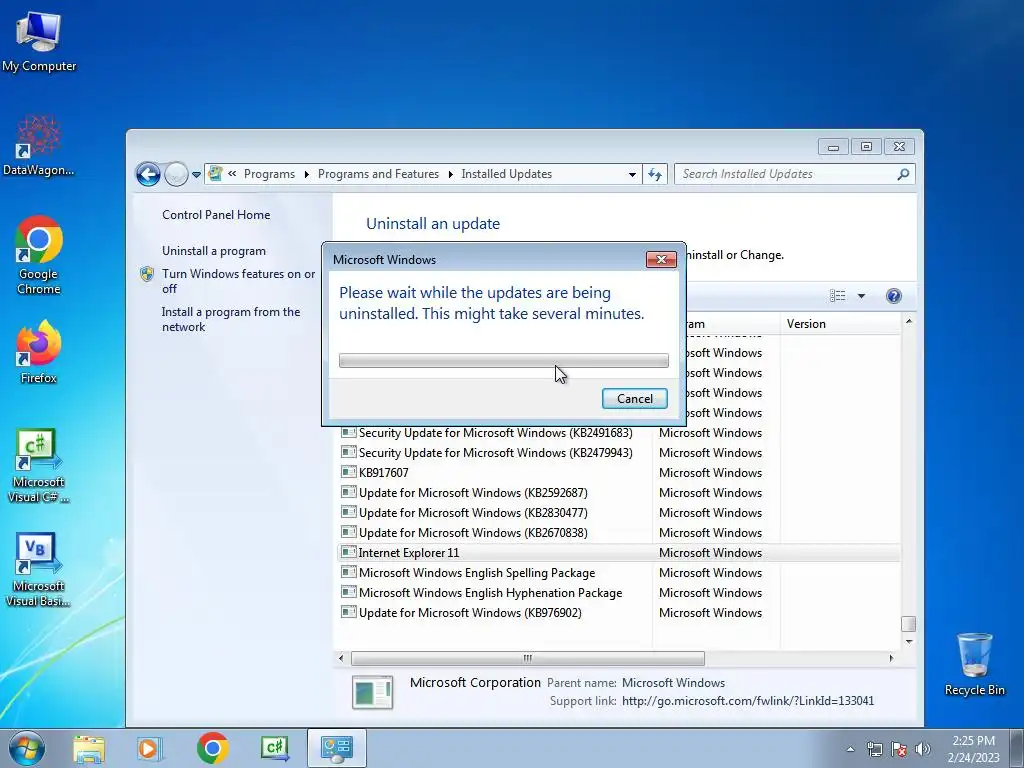Screen dimensions: 1024x768
Task: Open My Computer desktop icon
Action: coord(39,41)
